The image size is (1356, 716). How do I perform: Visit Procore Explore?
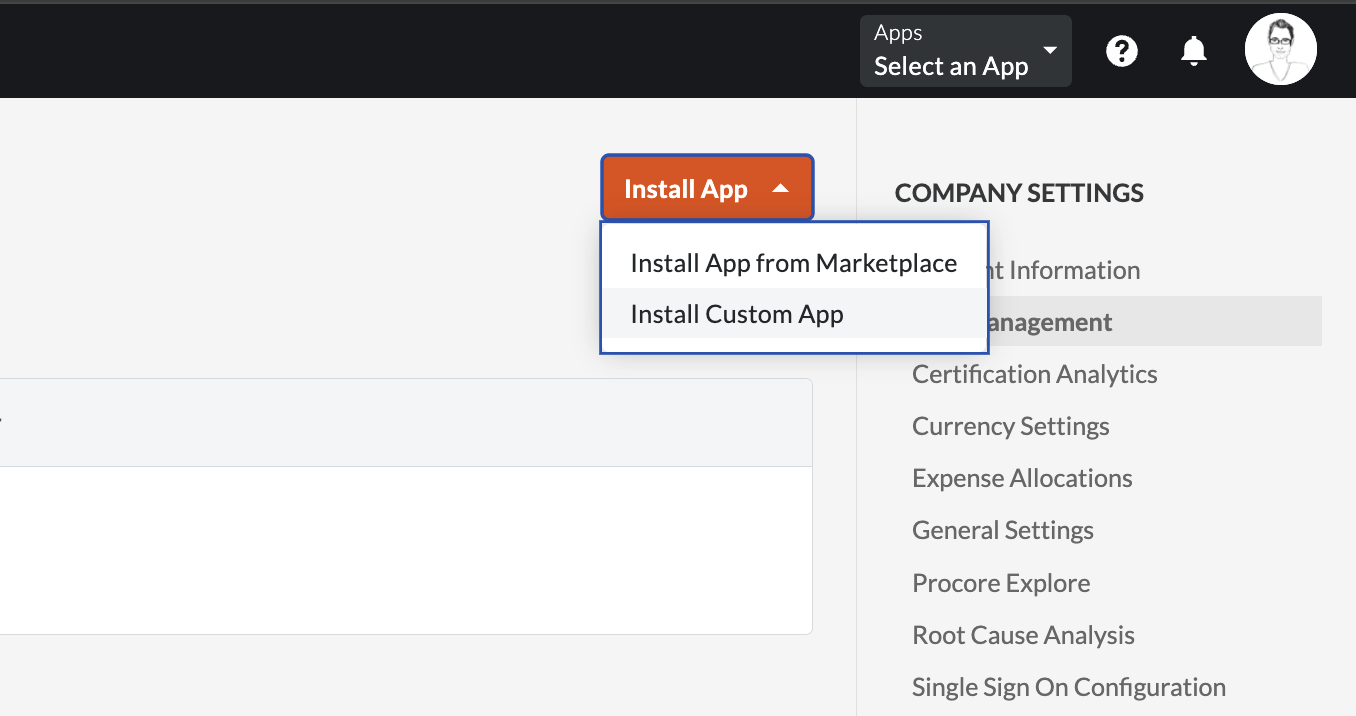(x=1001, y=582)
